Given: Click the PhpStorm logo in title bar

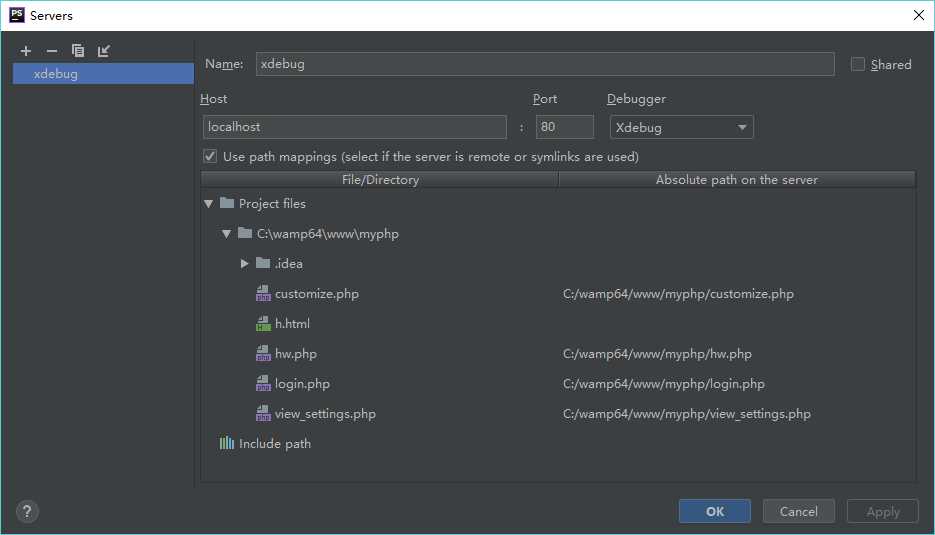Looking at the screenshot, I should click(x=17, y=15).
